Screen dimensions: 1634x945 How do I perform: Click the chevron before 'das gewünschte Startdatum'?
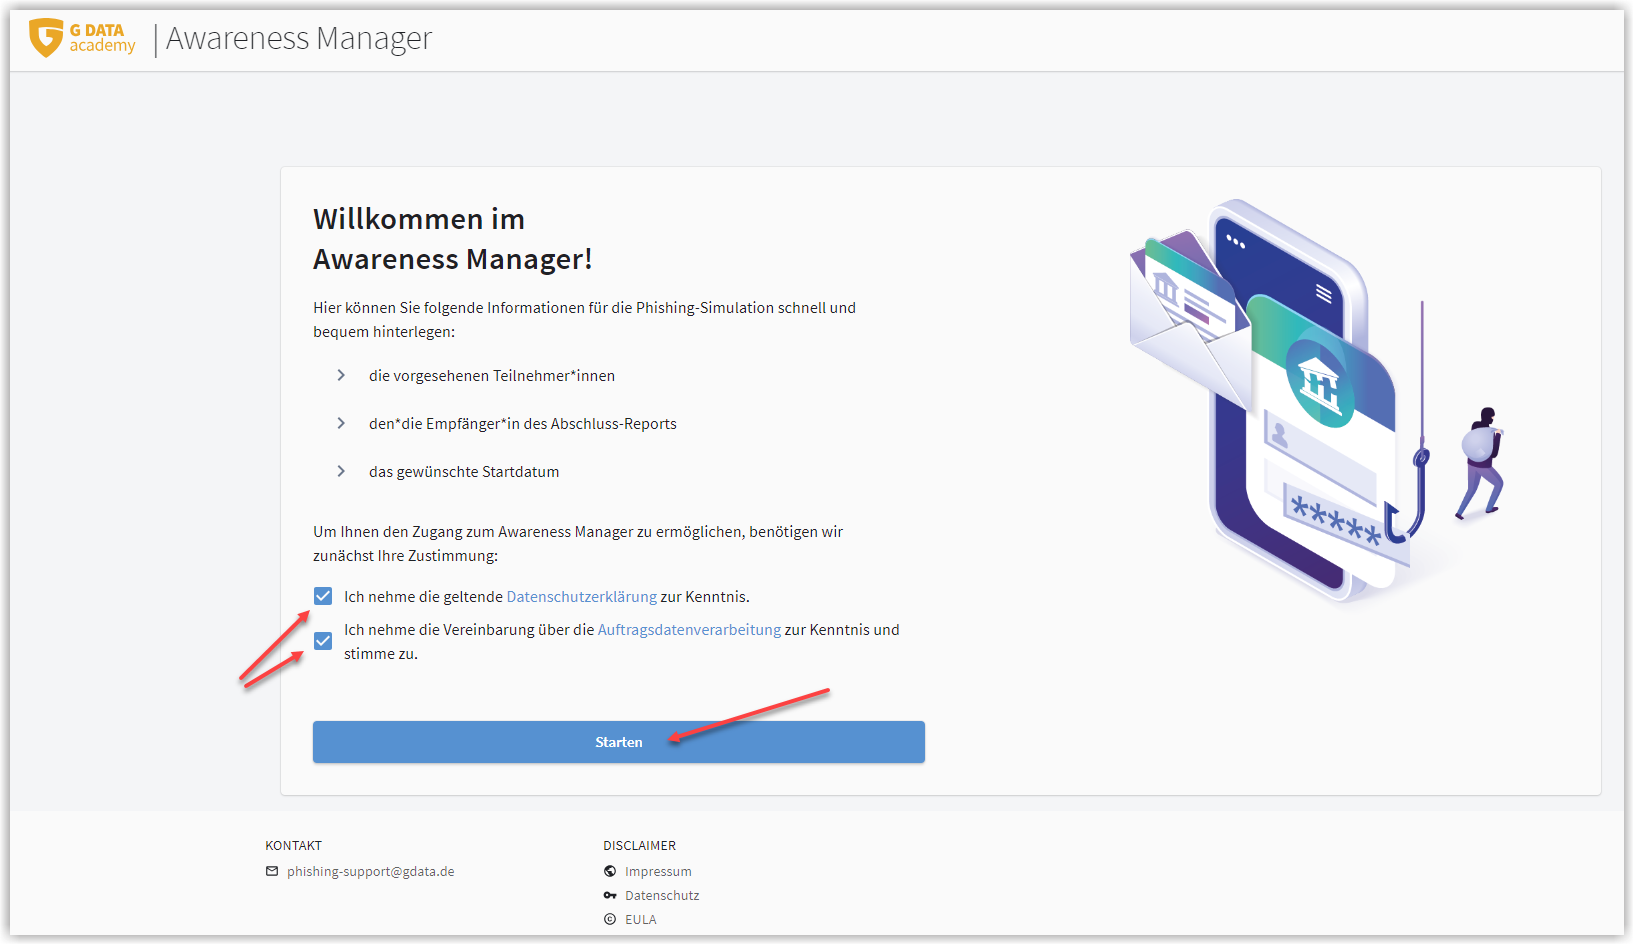tap(341, 471)
